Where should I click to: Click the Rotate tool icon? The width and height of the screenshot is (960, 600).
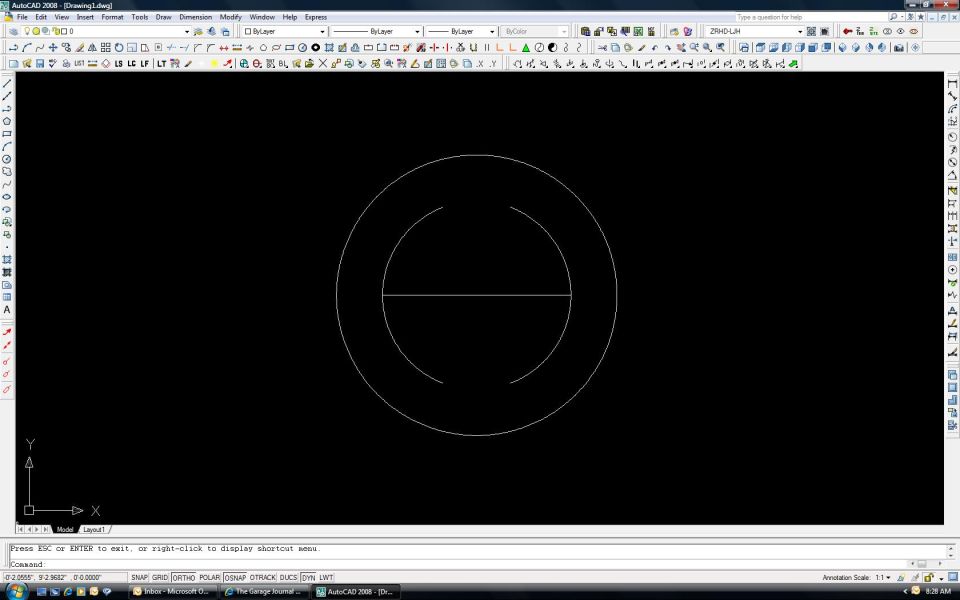[119, 47]
